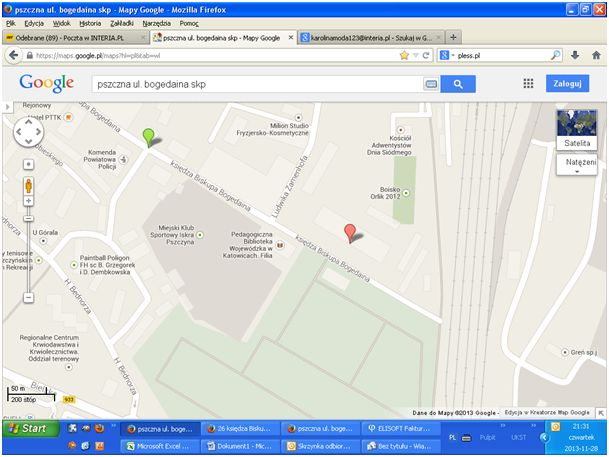Image resolution: width=609 pixels, height=457 pixels.
Task: Zoom out with the minus button
Action: coord(28,298)
